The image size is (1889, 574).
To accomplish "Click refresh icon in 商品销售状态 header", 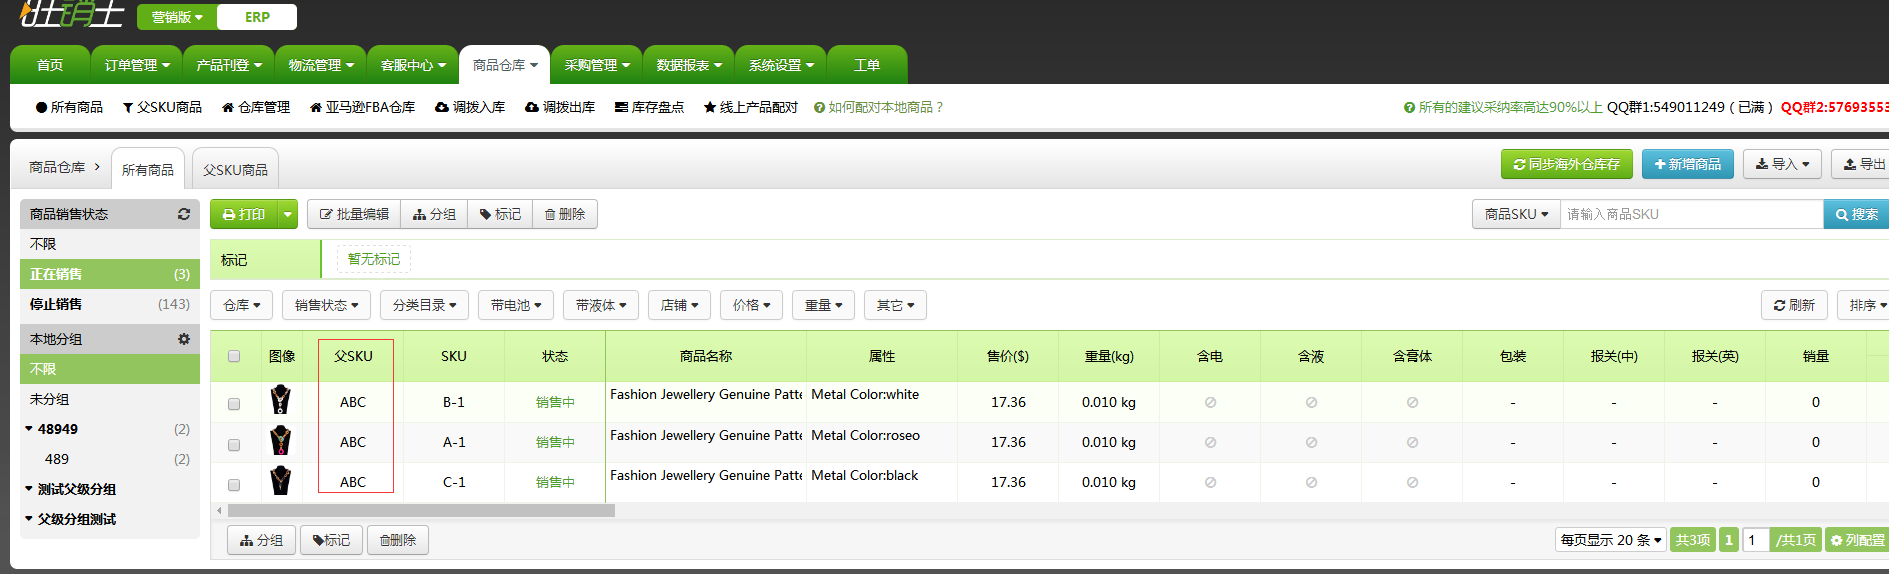I will click(x=184, y=214).
